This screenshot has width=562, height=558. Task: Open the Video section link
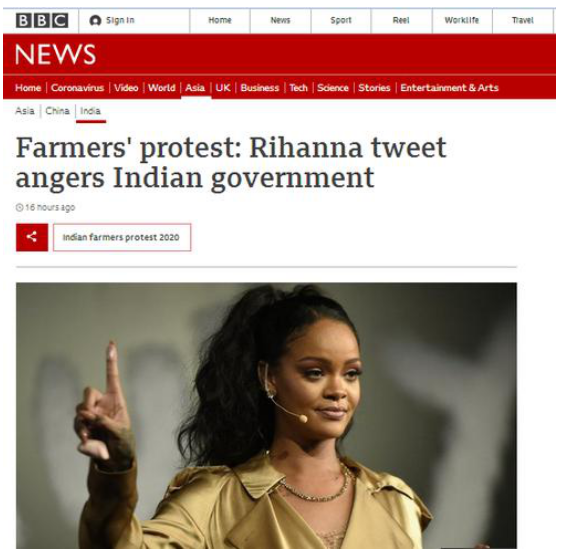126,88
